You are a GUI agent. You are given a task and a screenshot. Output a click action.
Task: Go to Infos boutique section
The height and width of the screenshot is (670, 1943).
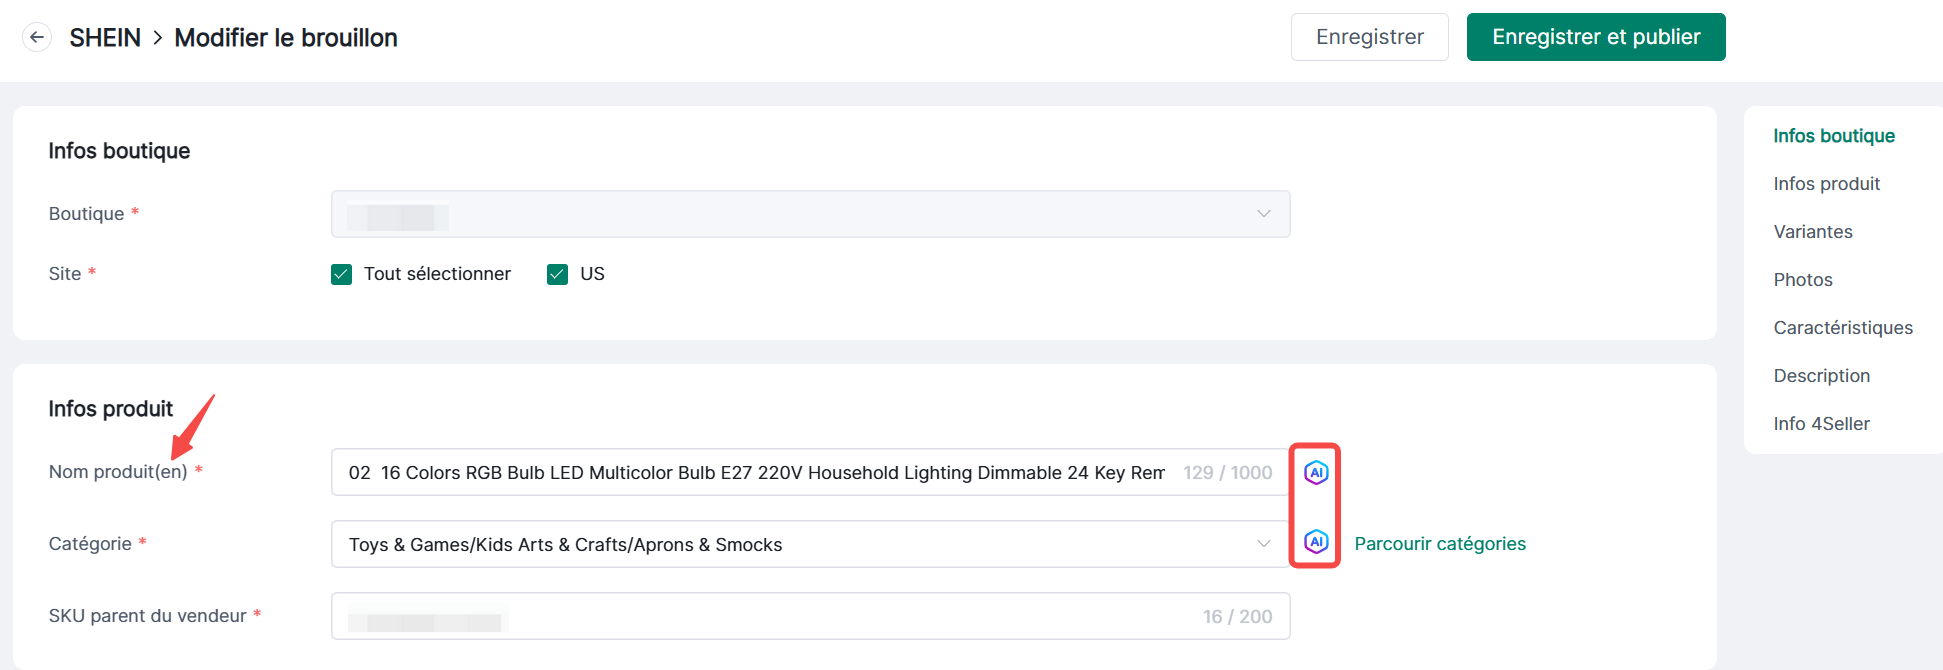pos(1833,136)
